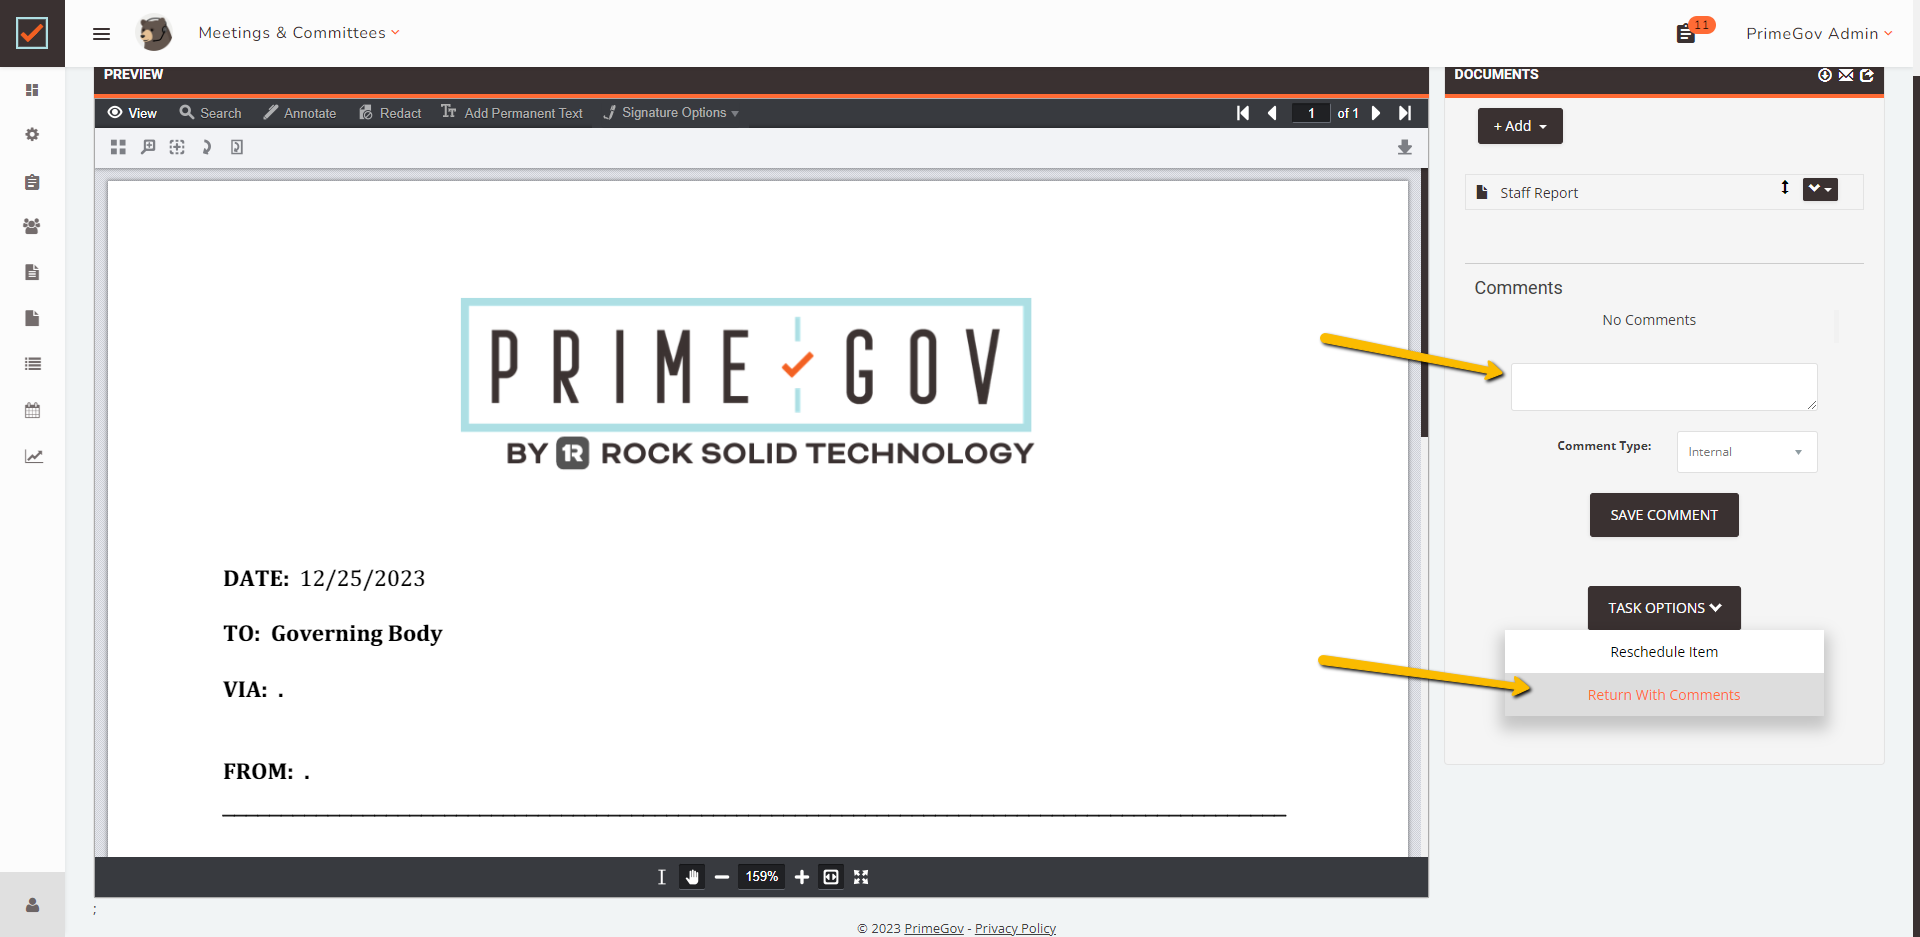
Task: Click the preview vertical scrollbar
Action: pos(1424,303)
